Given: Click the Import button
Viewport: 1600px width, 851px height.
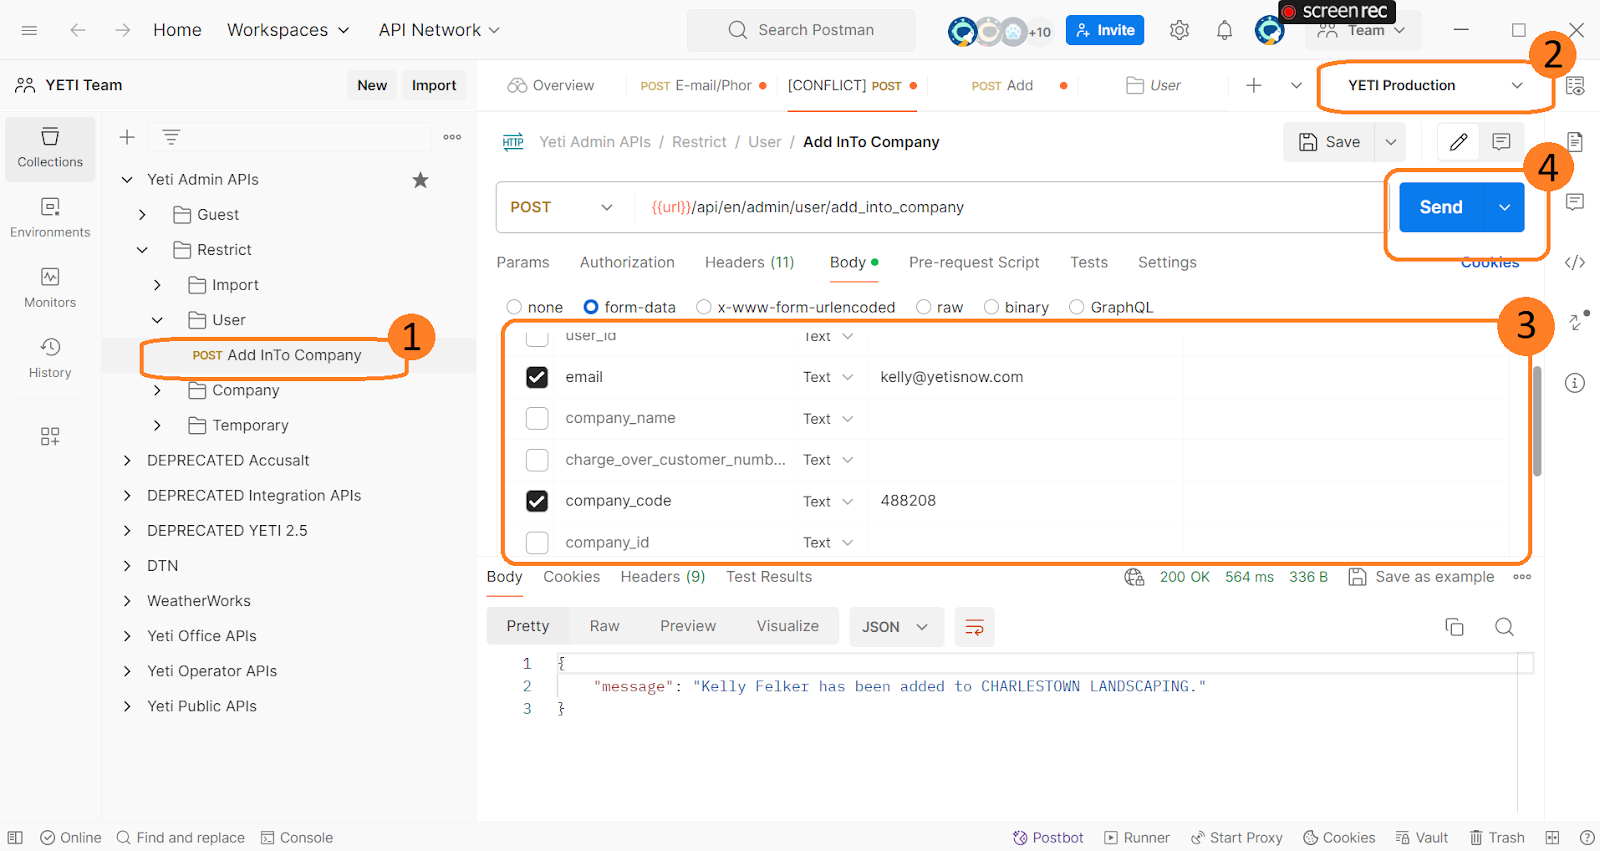Looking at the screenshot, I should (x=433, y=86).
